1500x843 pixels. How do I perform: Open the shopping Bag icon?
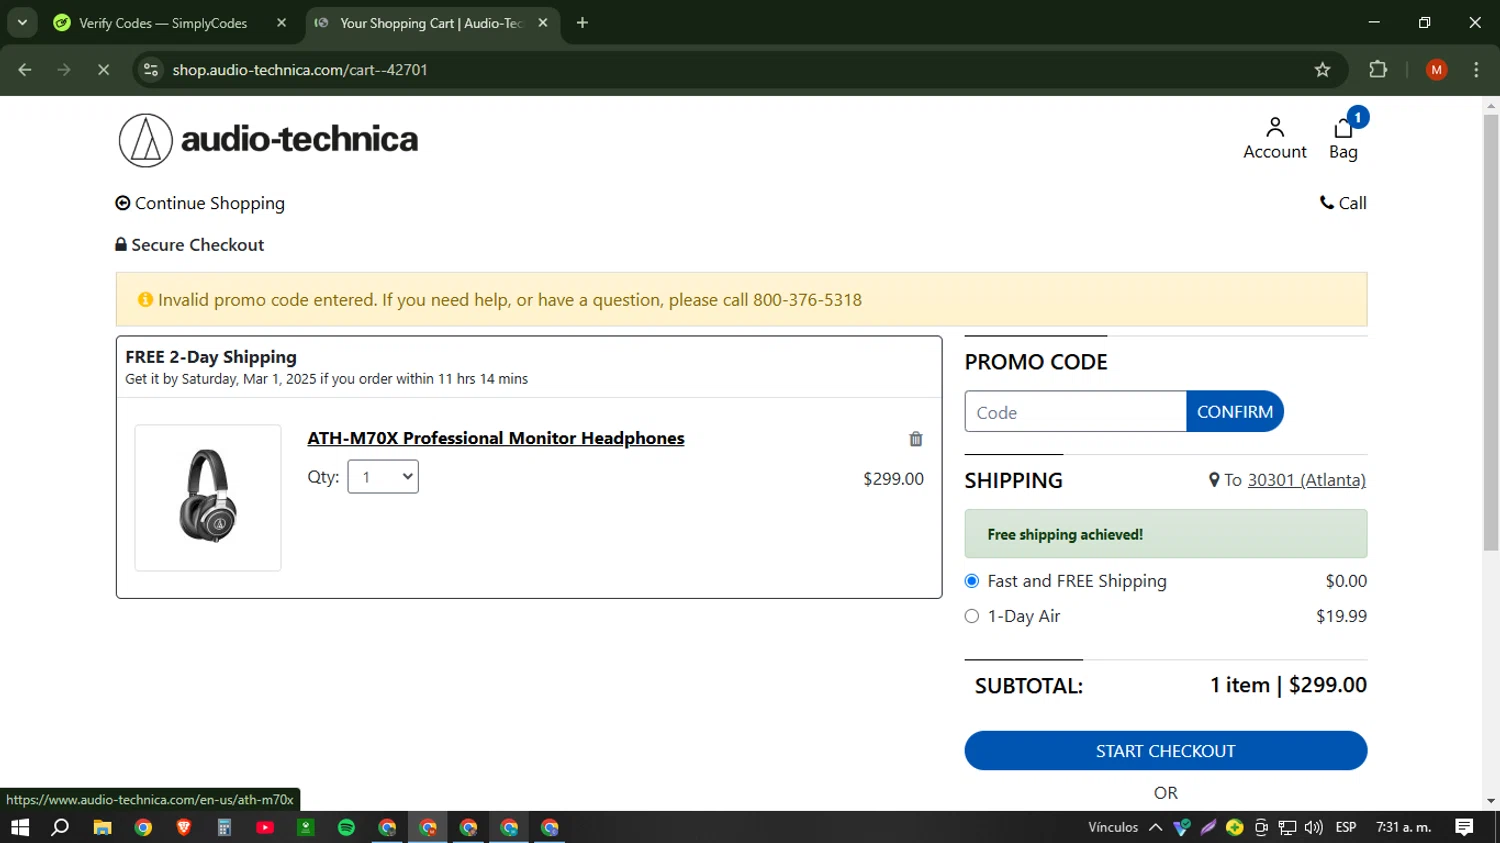click(1344, 139)
